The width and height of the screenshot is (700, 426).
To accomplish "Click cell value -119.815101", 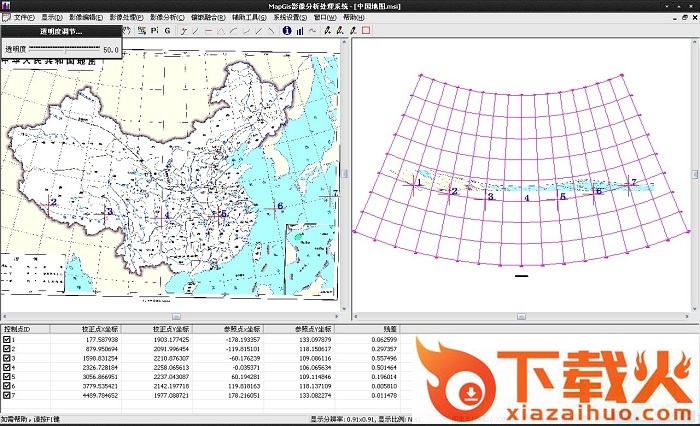I will pos(242,349).
